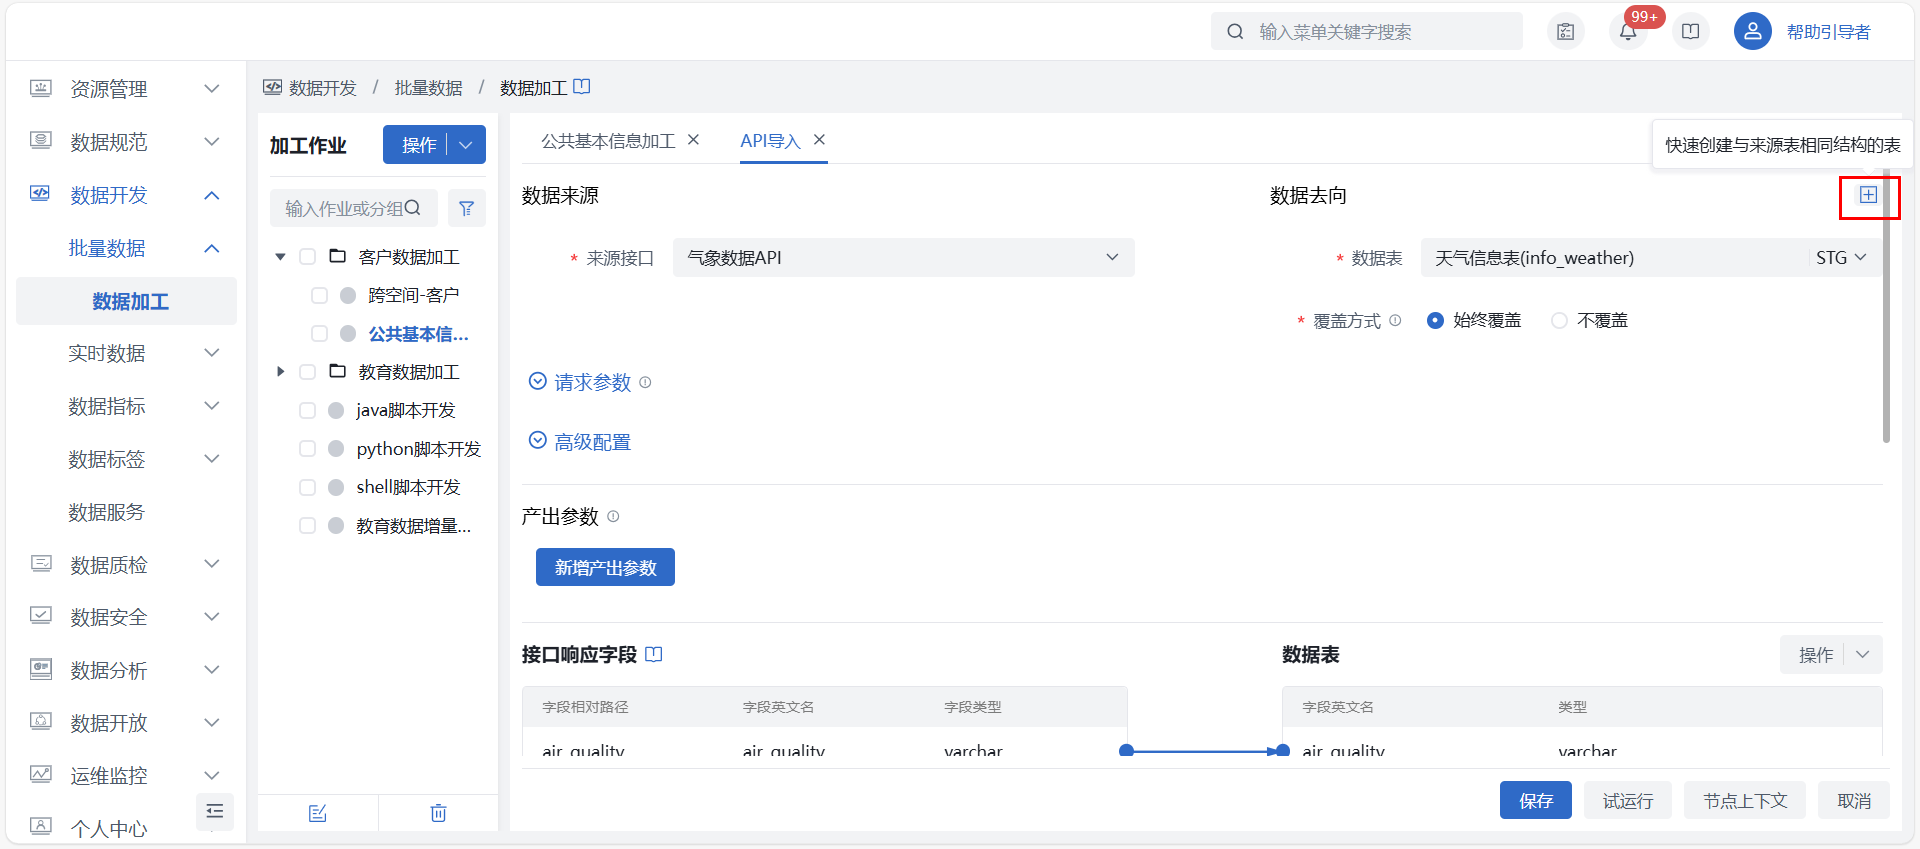1920x849 pixels.
Task: Click quick-create table plus icon
Action: click(1868, 195)
